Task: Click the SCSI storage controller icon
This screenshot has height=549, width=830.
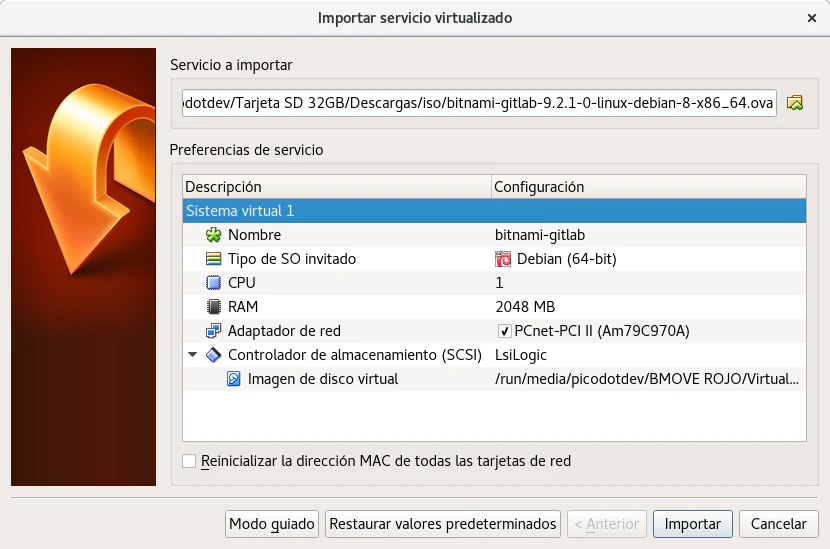Action: (213, 355)
